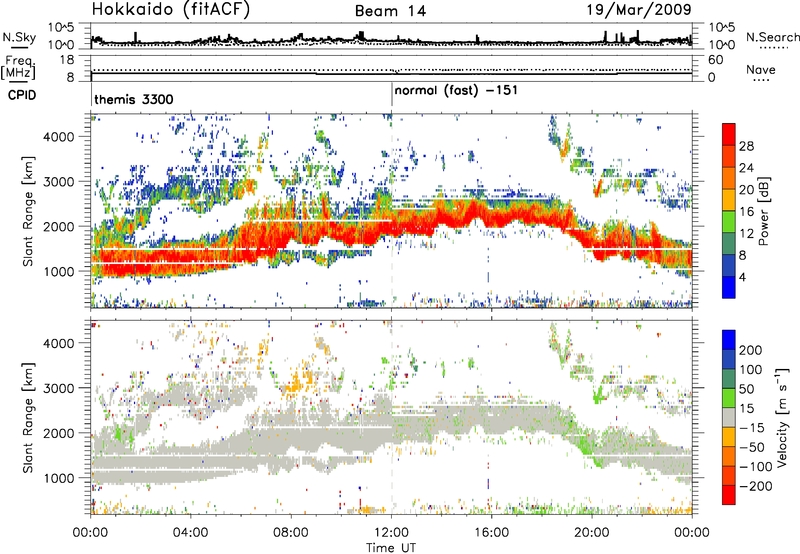Pick the teal Power segment between 8 and 12
Image resolution: width=800 pixels, height=554 pixels.
[x=729, y=243]
